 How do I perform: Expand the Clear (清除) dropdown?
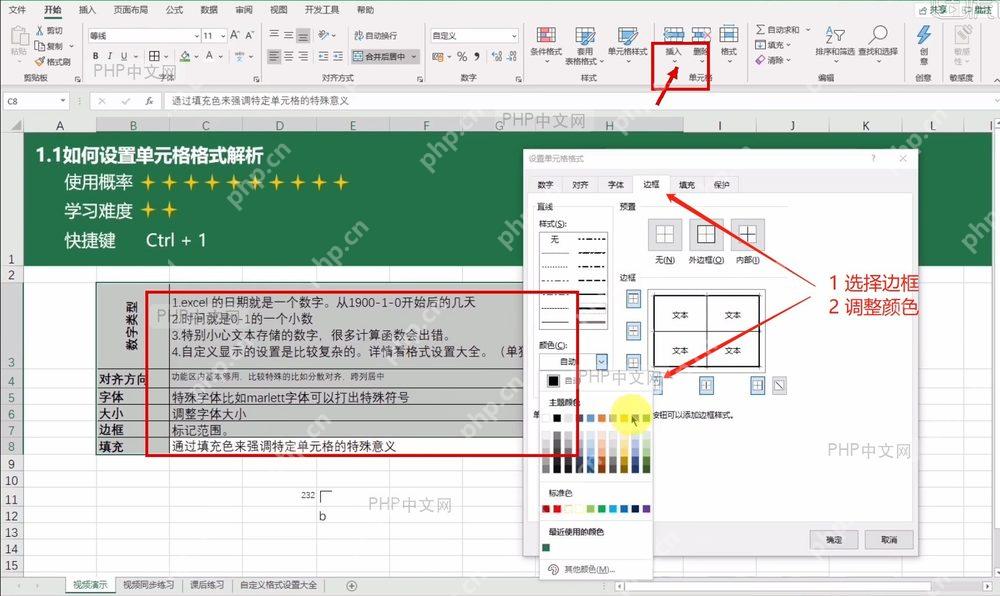[788, 61]
